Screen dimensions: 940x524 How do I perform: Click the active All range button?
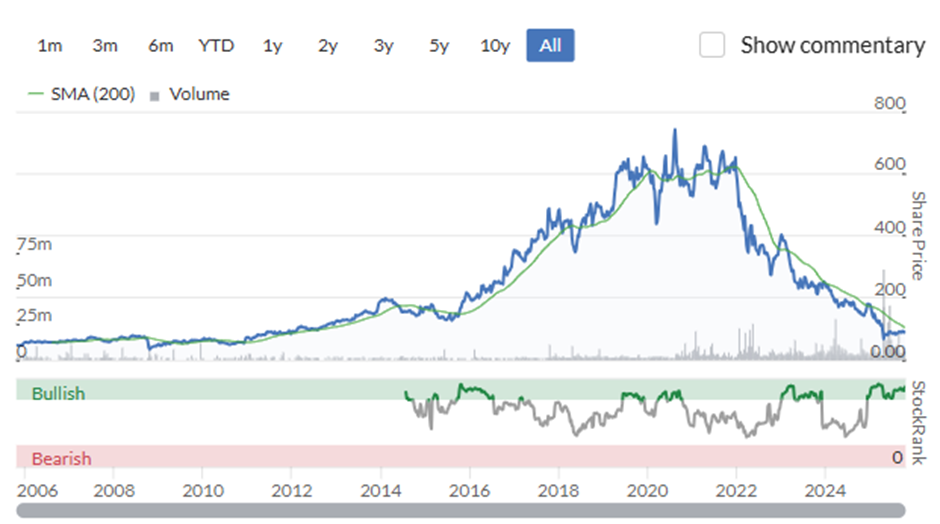click(x=550, y=45)
